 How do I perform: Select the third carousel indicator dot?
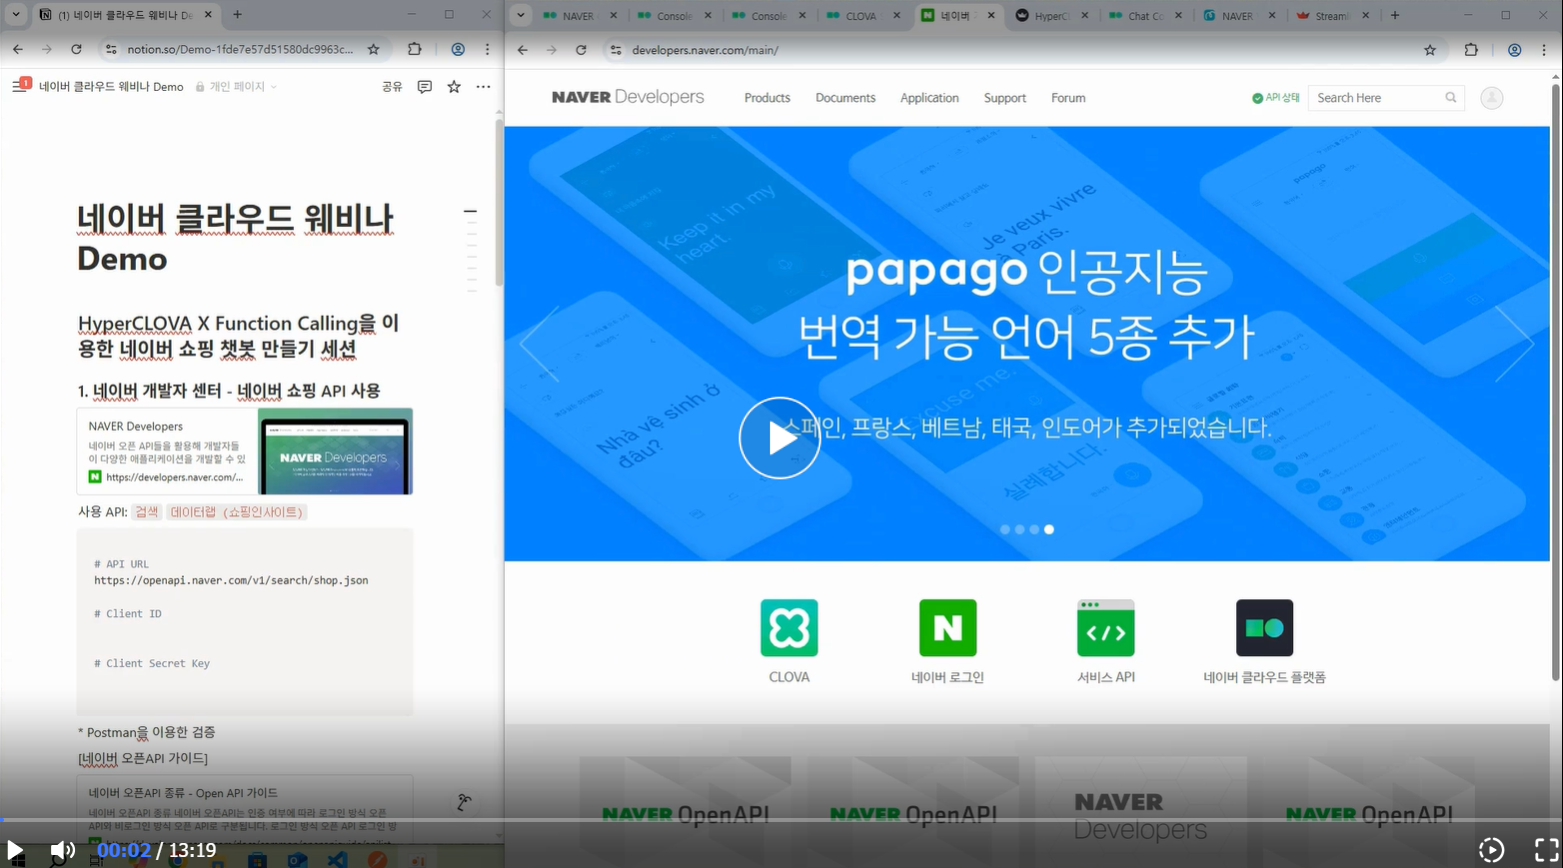coord(1034,530)
